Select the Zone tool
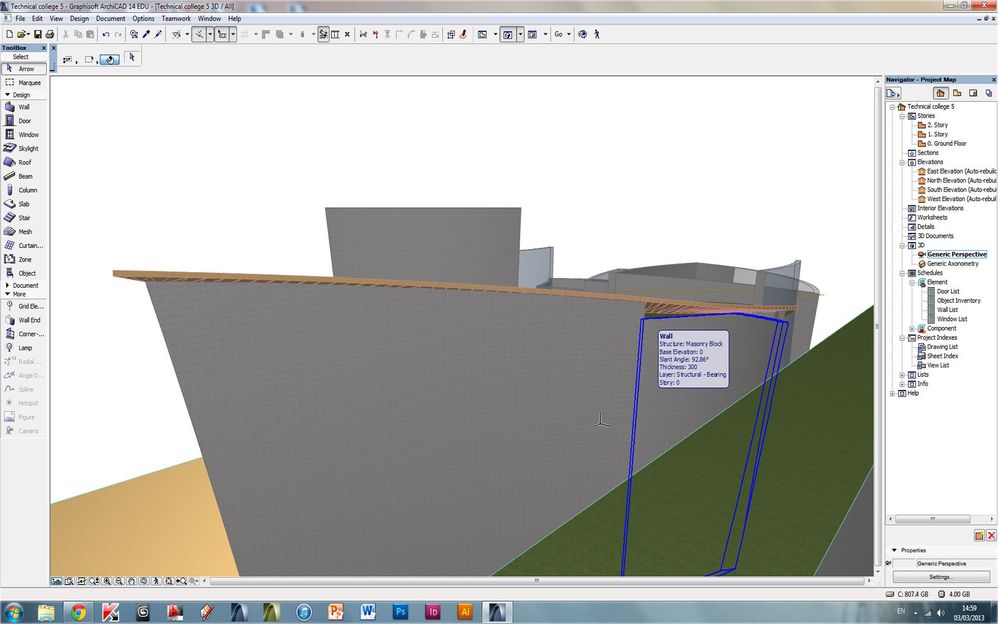 (x=24, y=259)
